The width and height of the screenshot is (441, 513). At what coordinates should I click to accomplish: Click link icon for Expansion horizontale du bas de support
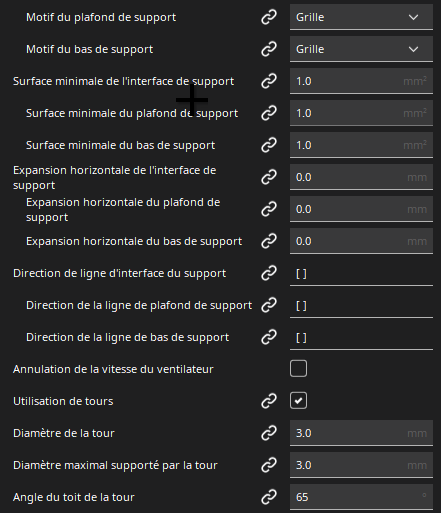click(269, 241)
